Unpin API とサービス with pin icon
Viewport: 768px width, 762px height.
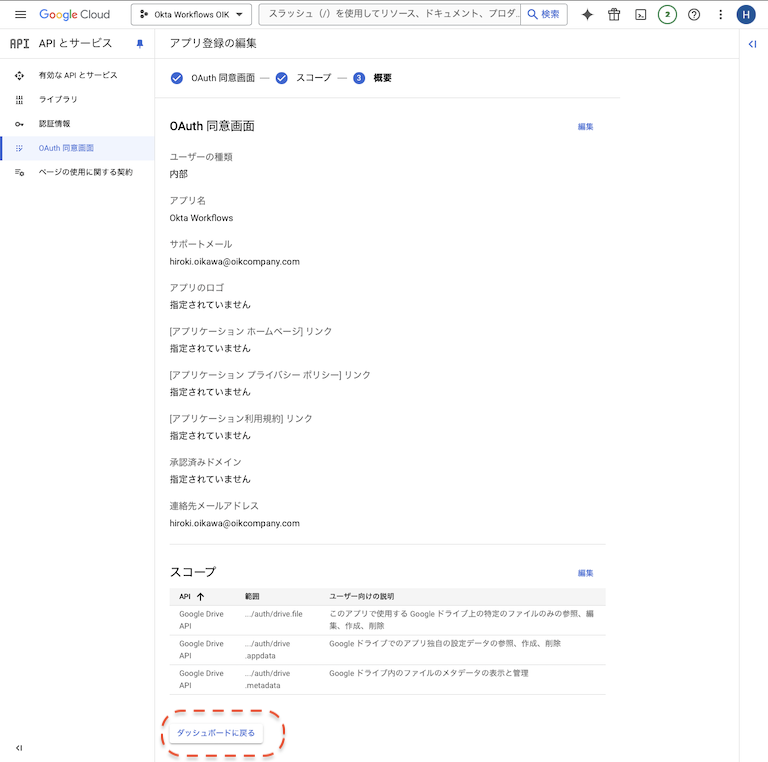point(140,44)
